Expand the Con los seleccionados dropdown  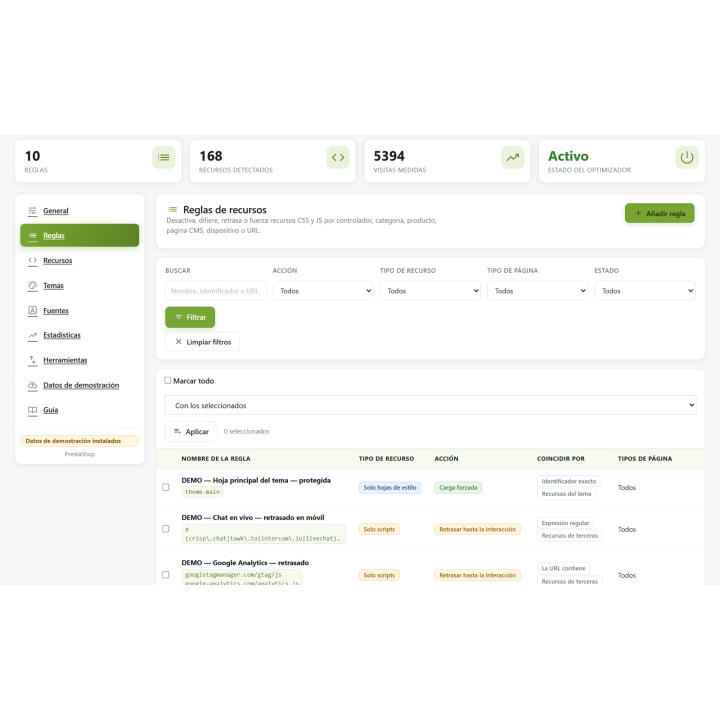pos(430,405)
